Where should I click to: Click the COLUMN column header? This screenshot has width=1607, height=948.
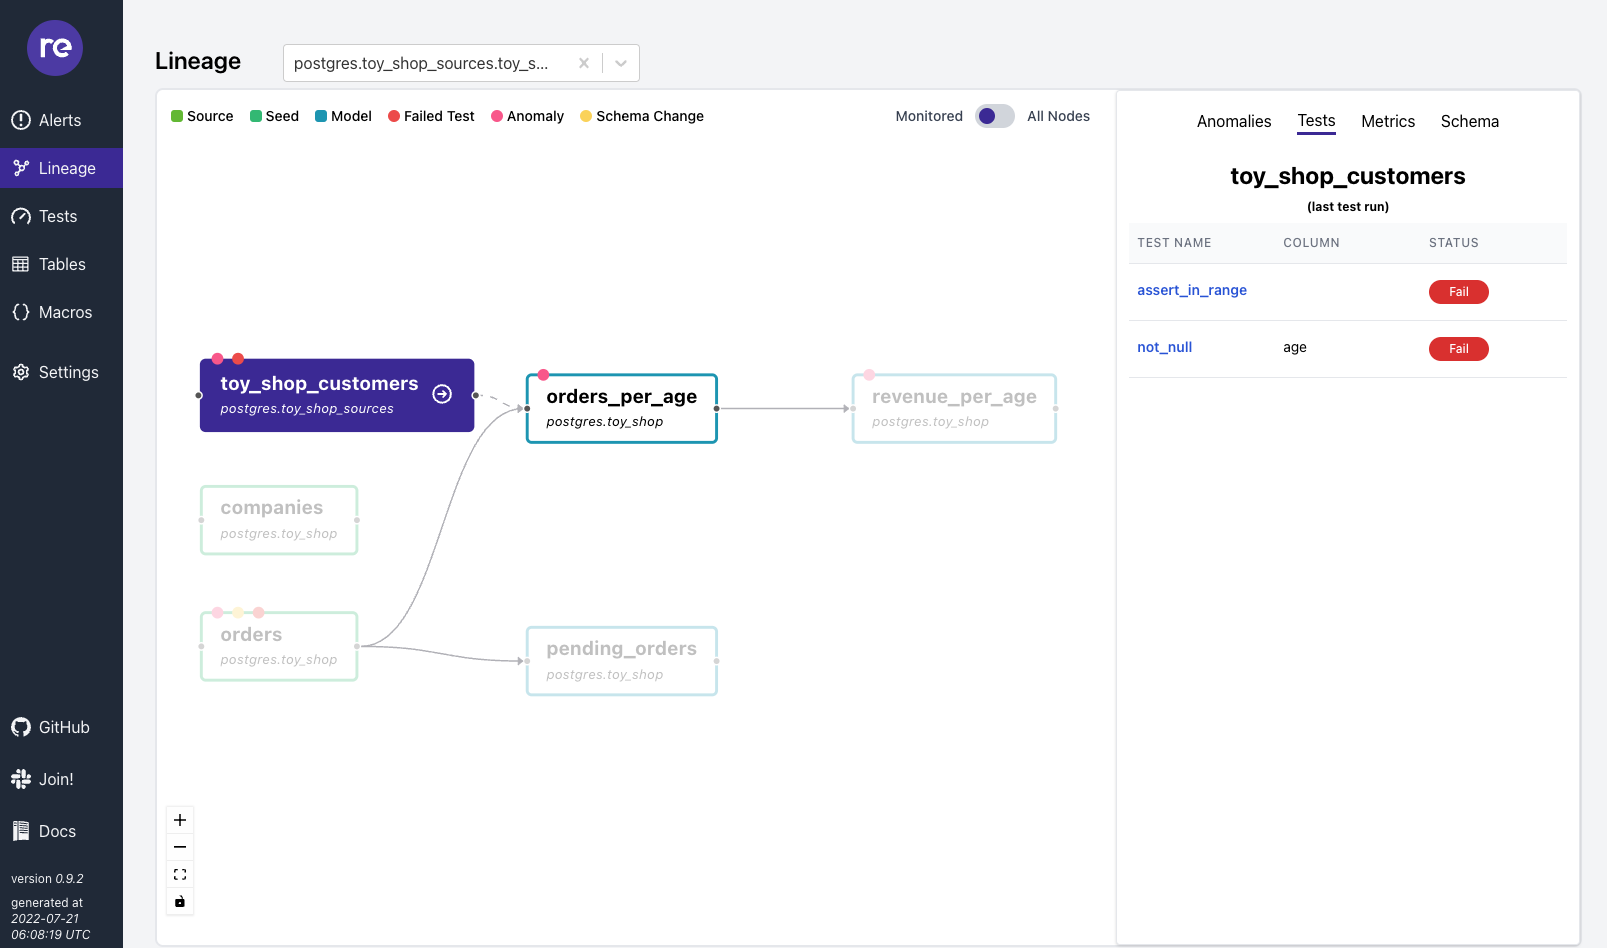coord(1311,243)
